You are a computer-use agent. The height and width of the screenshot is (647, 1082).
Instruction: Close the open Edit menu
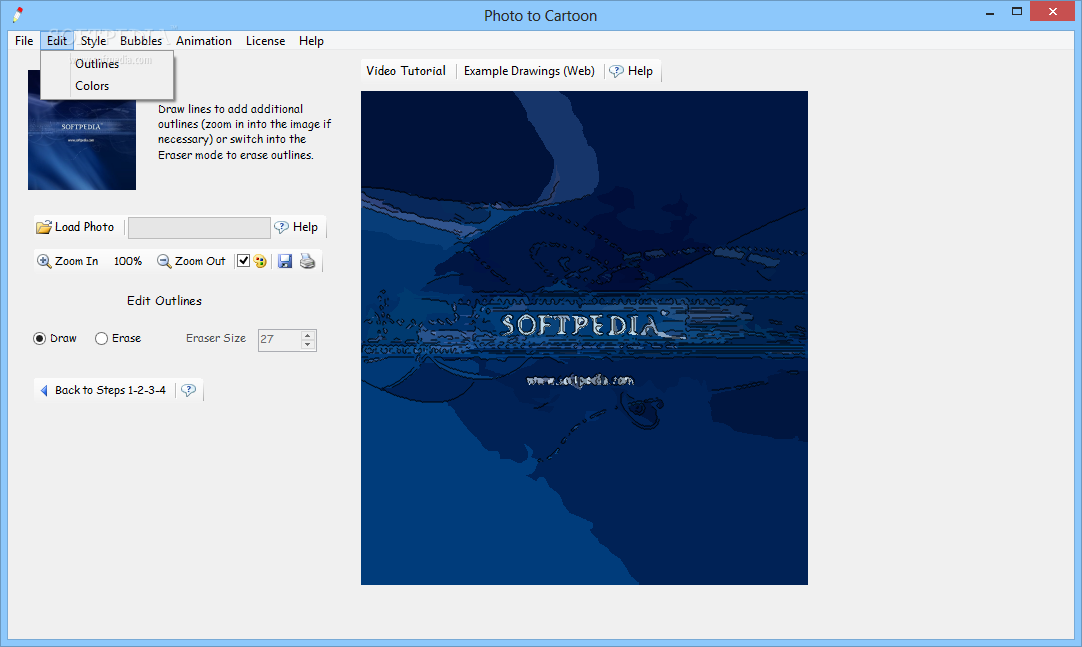[x=57, y=41]
